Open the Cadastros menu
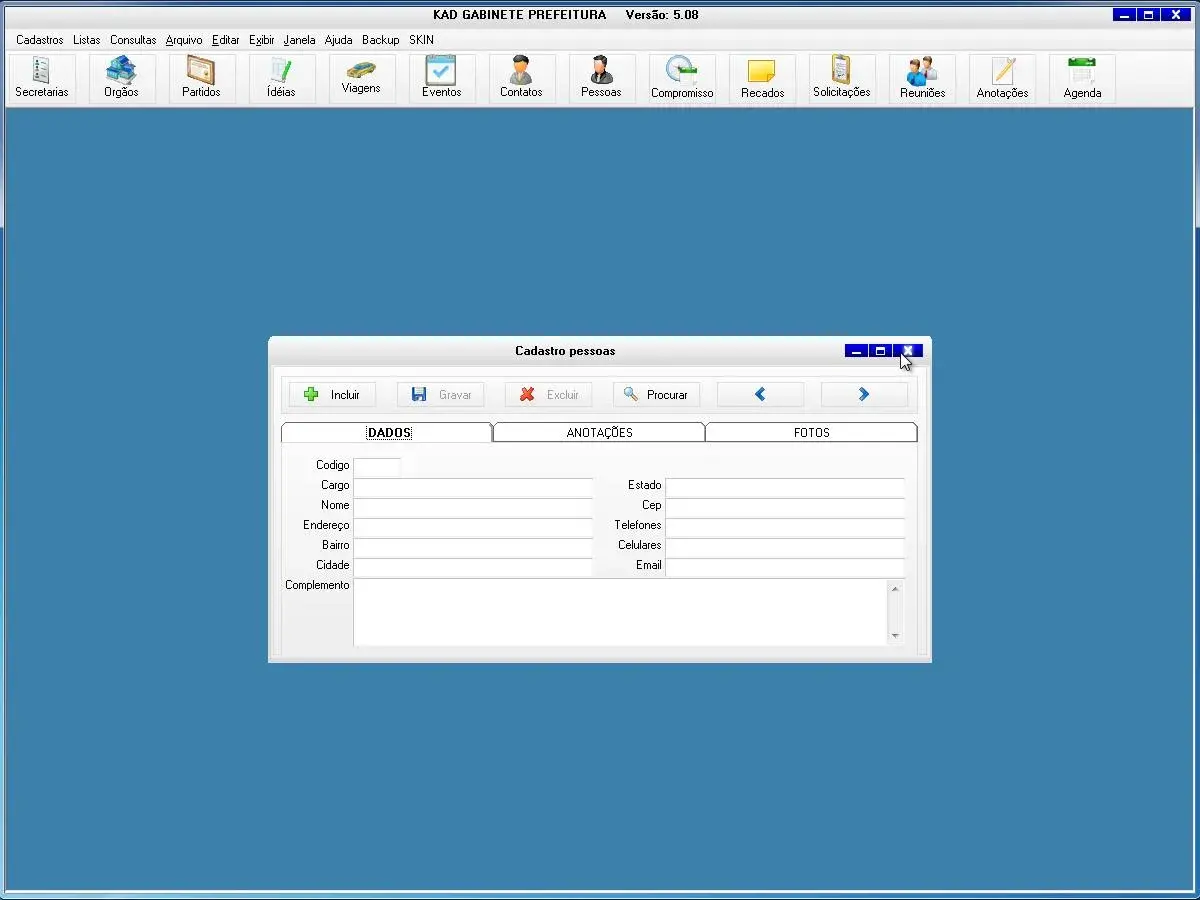Image resolution: width=1200 pixels, height=900 pixels. point(40,40)
